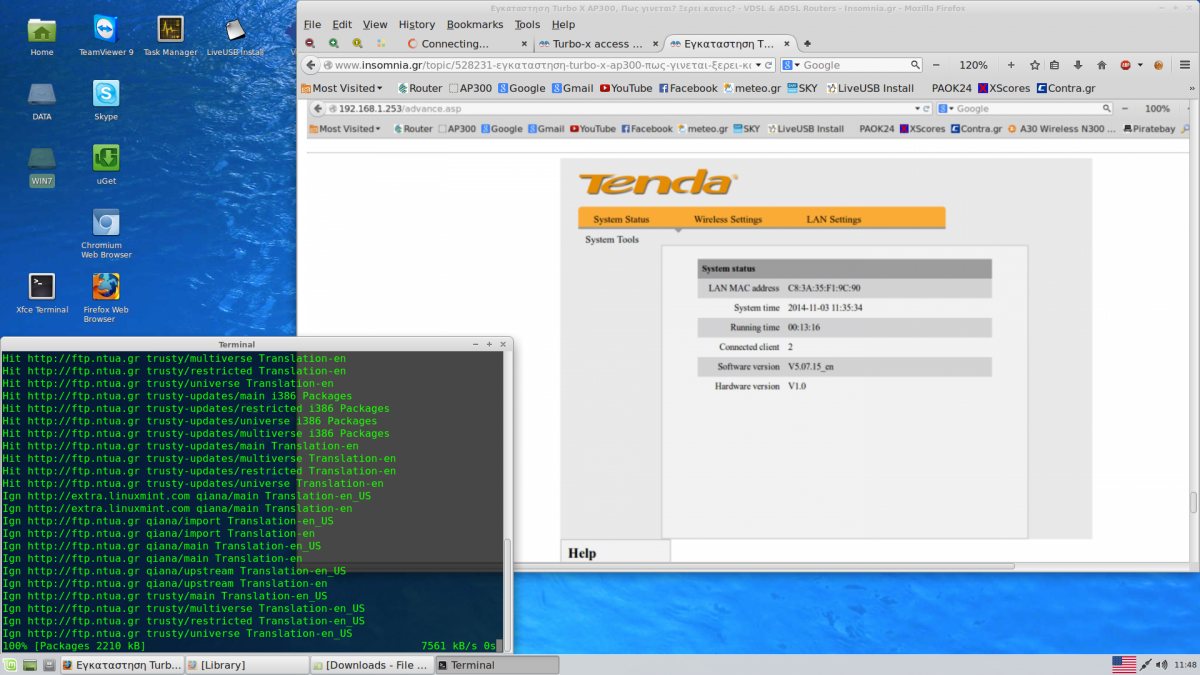Viewport: 1200px width, 675px height.
Task: Select the Terminal taskbar button
Action: pyautogui.click(x=496, y=665)
